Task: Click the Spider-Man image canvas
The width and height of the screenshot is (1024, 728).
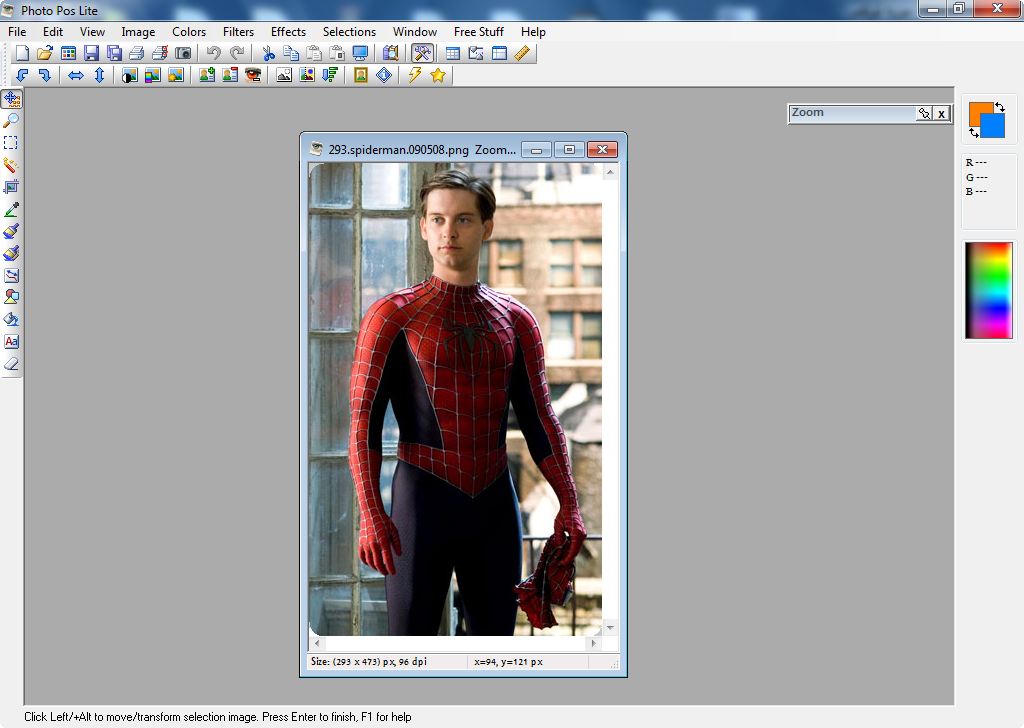Action: tap(455, 399)
